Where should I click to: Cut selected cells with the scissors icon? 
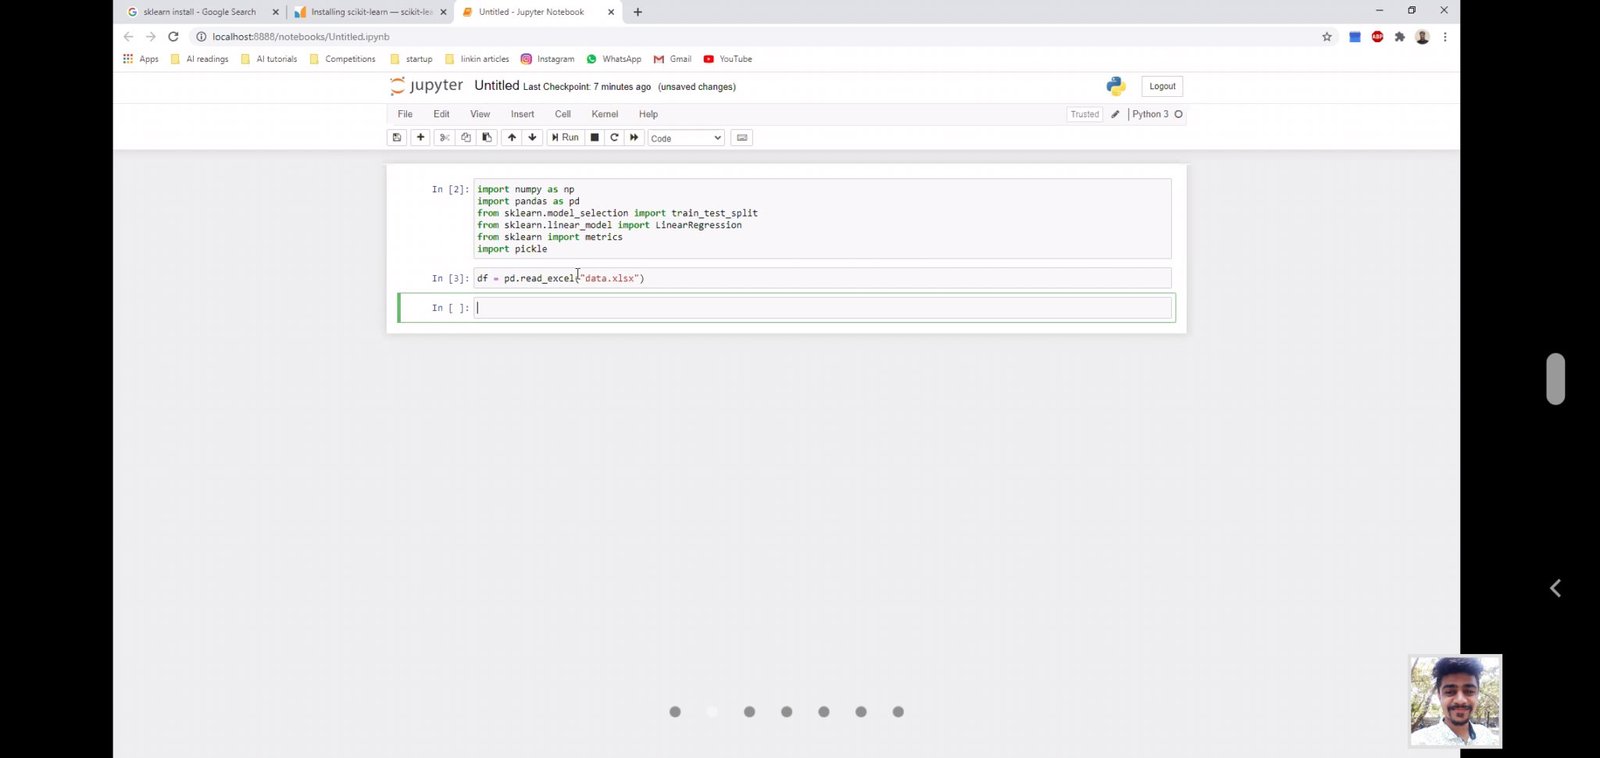(x=445, y=138)
